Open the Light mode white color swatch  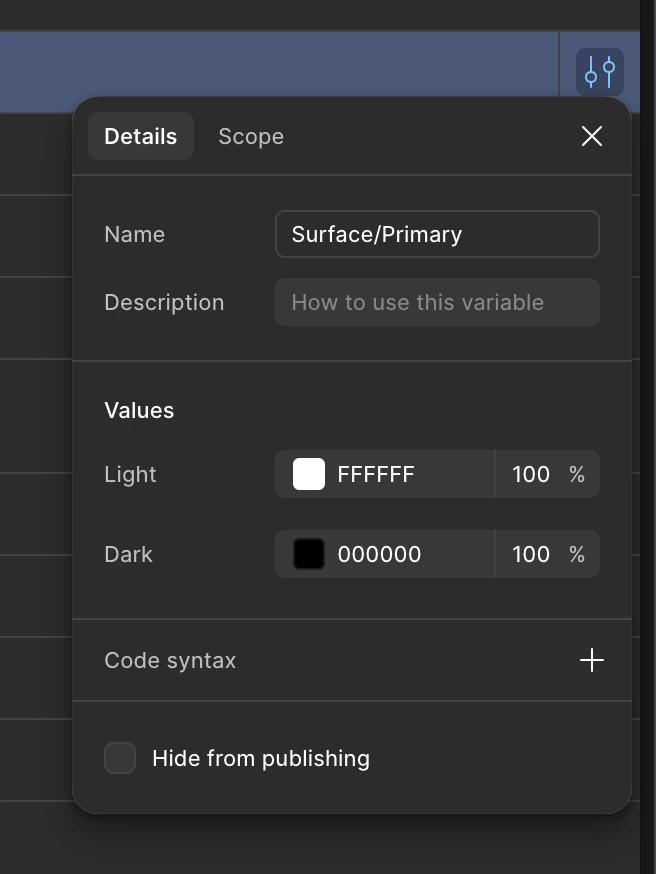pos(309,474)
